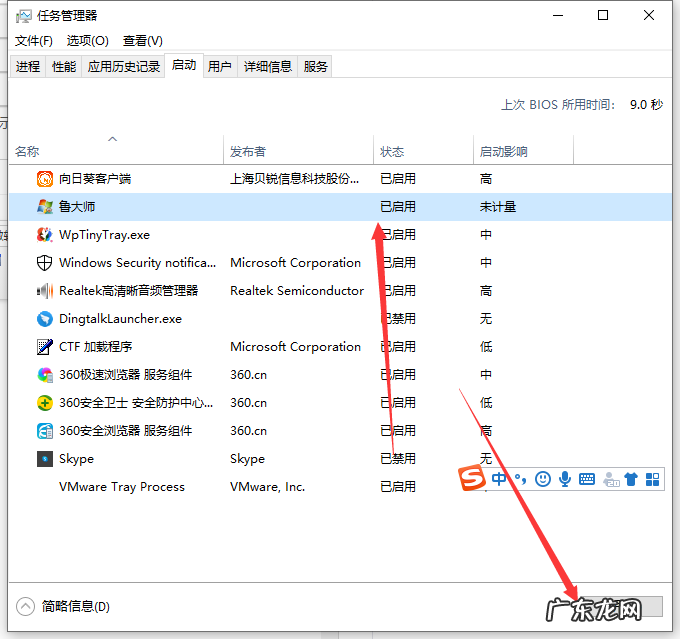Open the Sogou skin shirt icon
Viewport: 680px width, 639px height.
631,479
